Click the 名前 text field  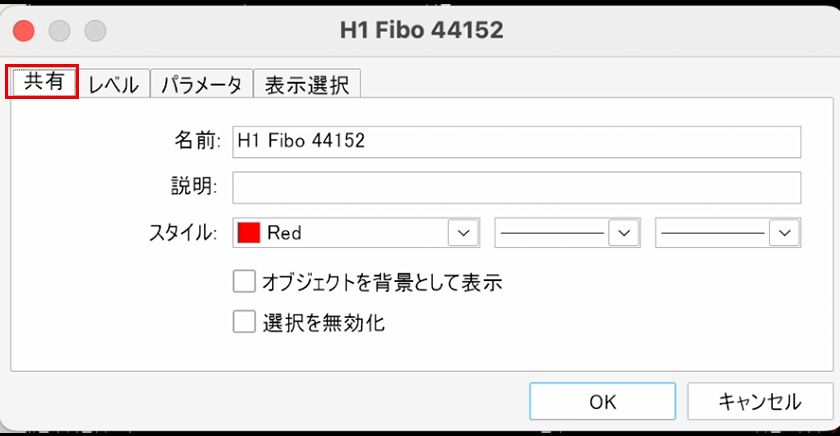516,142
